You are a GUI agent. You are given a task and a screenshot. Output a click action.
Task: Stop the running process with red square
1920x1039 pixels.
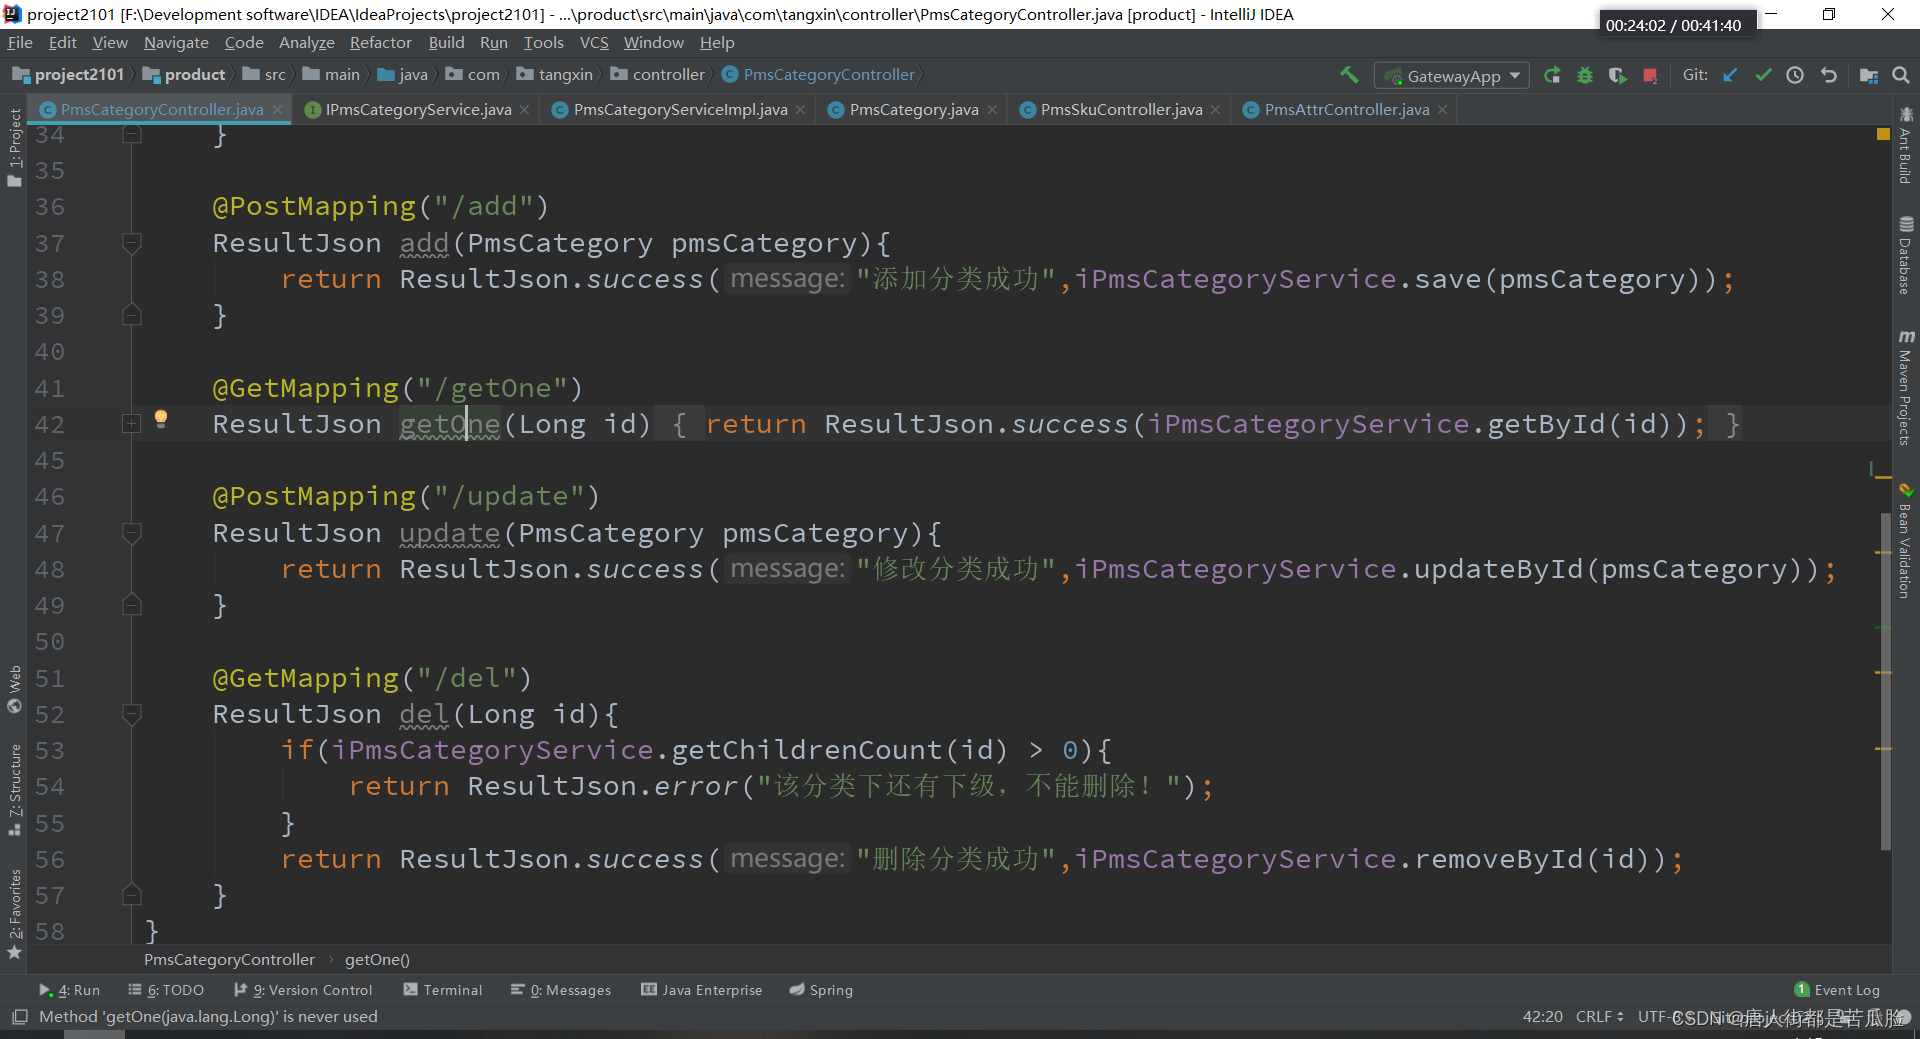pyautogui.click(x=1650, y=75)
